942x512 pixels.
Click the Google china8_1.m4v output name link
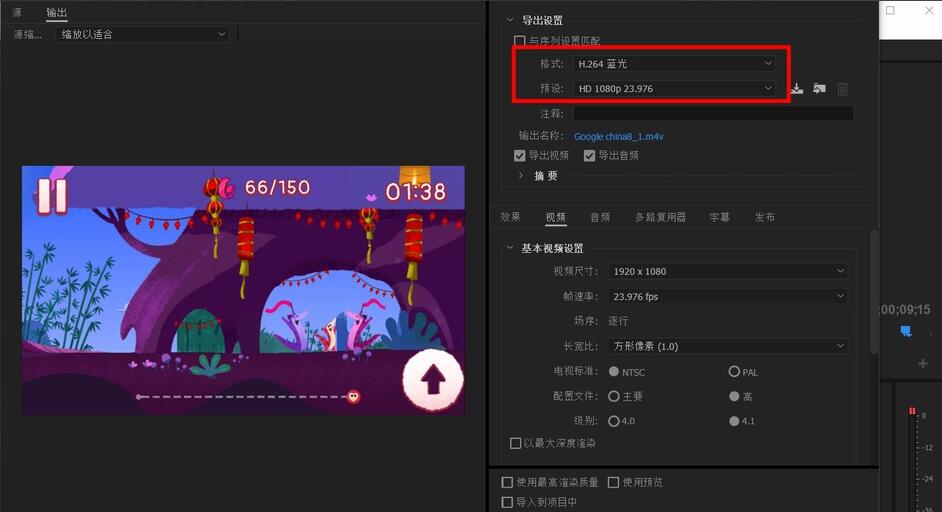point(619,136)
